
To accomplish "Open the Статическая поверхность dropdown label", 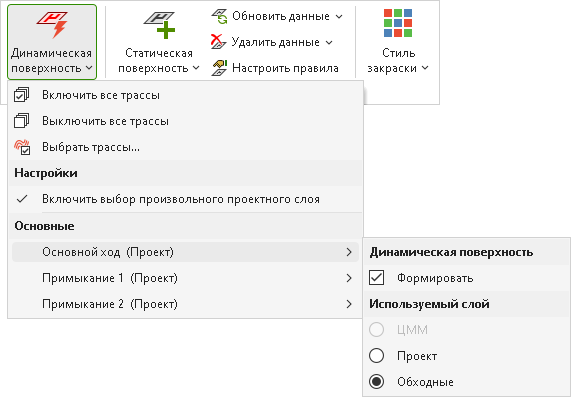I will click(159, 60).
